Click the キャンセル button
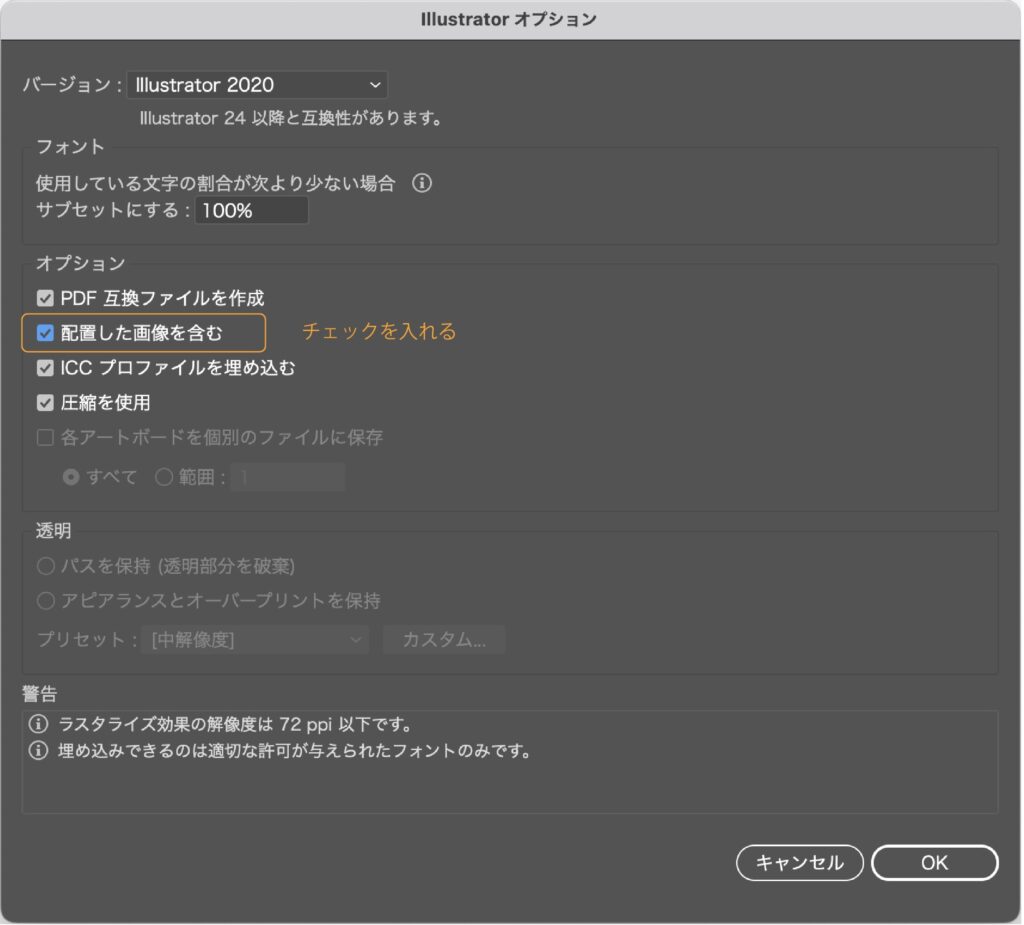Image resolution: width=1024 pixels, height=925 pixels. (x=799, y=863)
